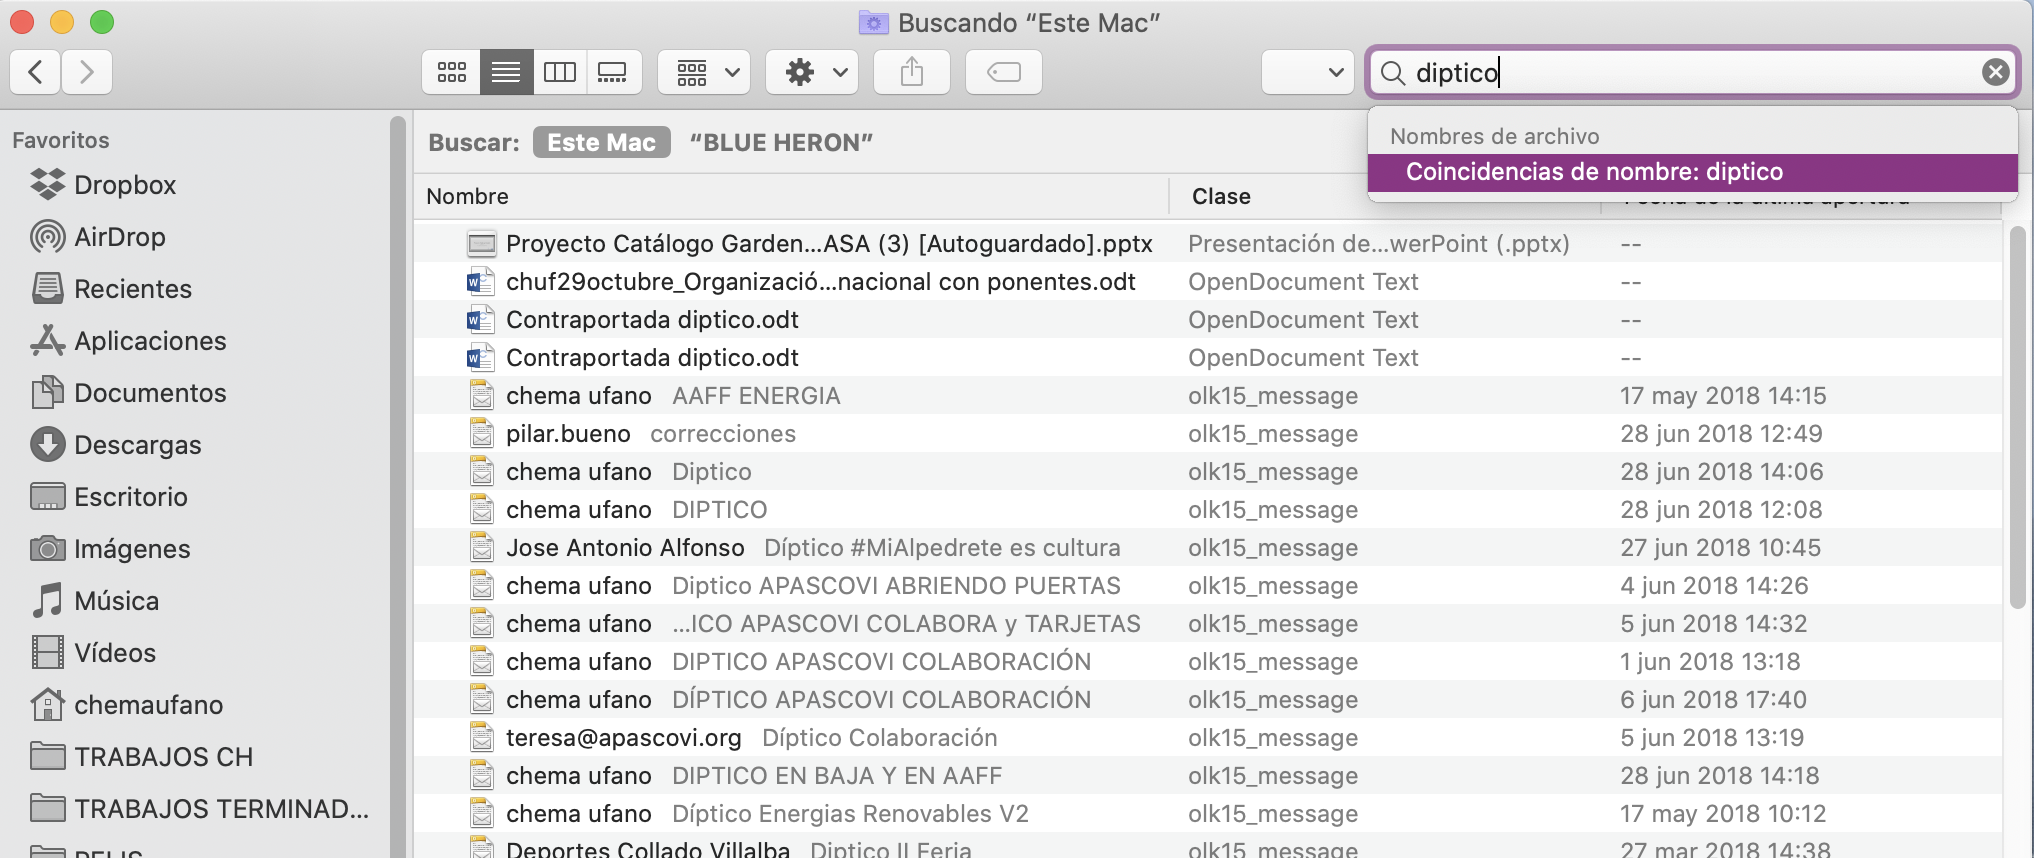Click the sidebar vertical scrollbar
Screen dimensions: 2034x858
tap(398, 487)
